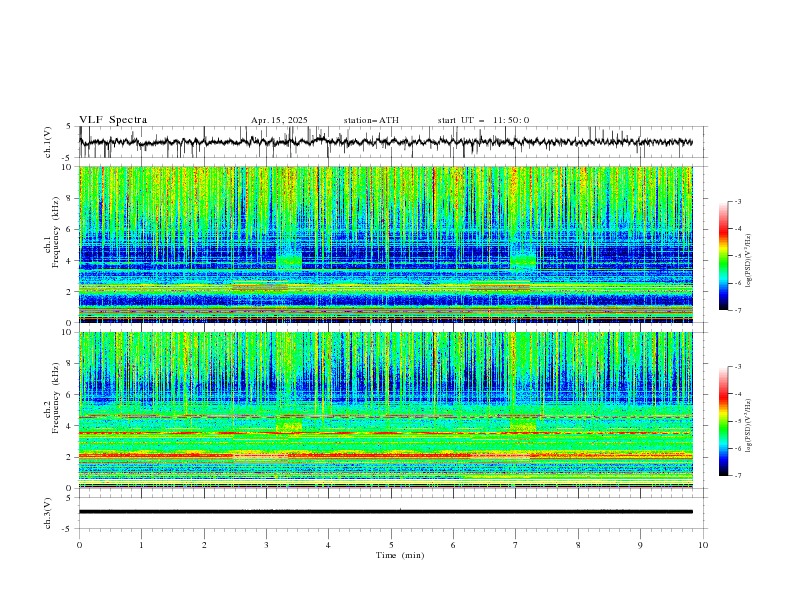The width and height of the screenshot is (792, 612).
Task: Click the ch.2 spectrogram colorbar
Action: (723, 421)
